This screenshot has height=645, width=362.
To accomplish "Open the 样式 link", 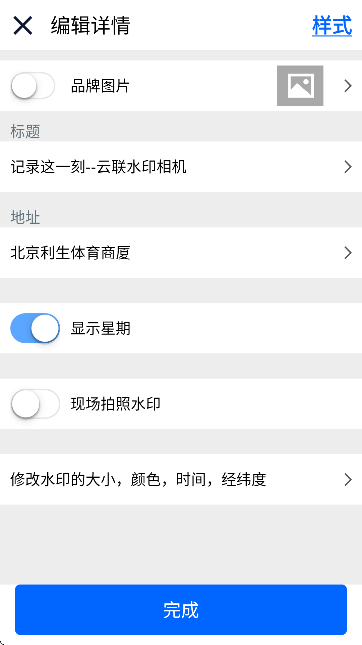I will pyautogui.click(x=332, y=26).
